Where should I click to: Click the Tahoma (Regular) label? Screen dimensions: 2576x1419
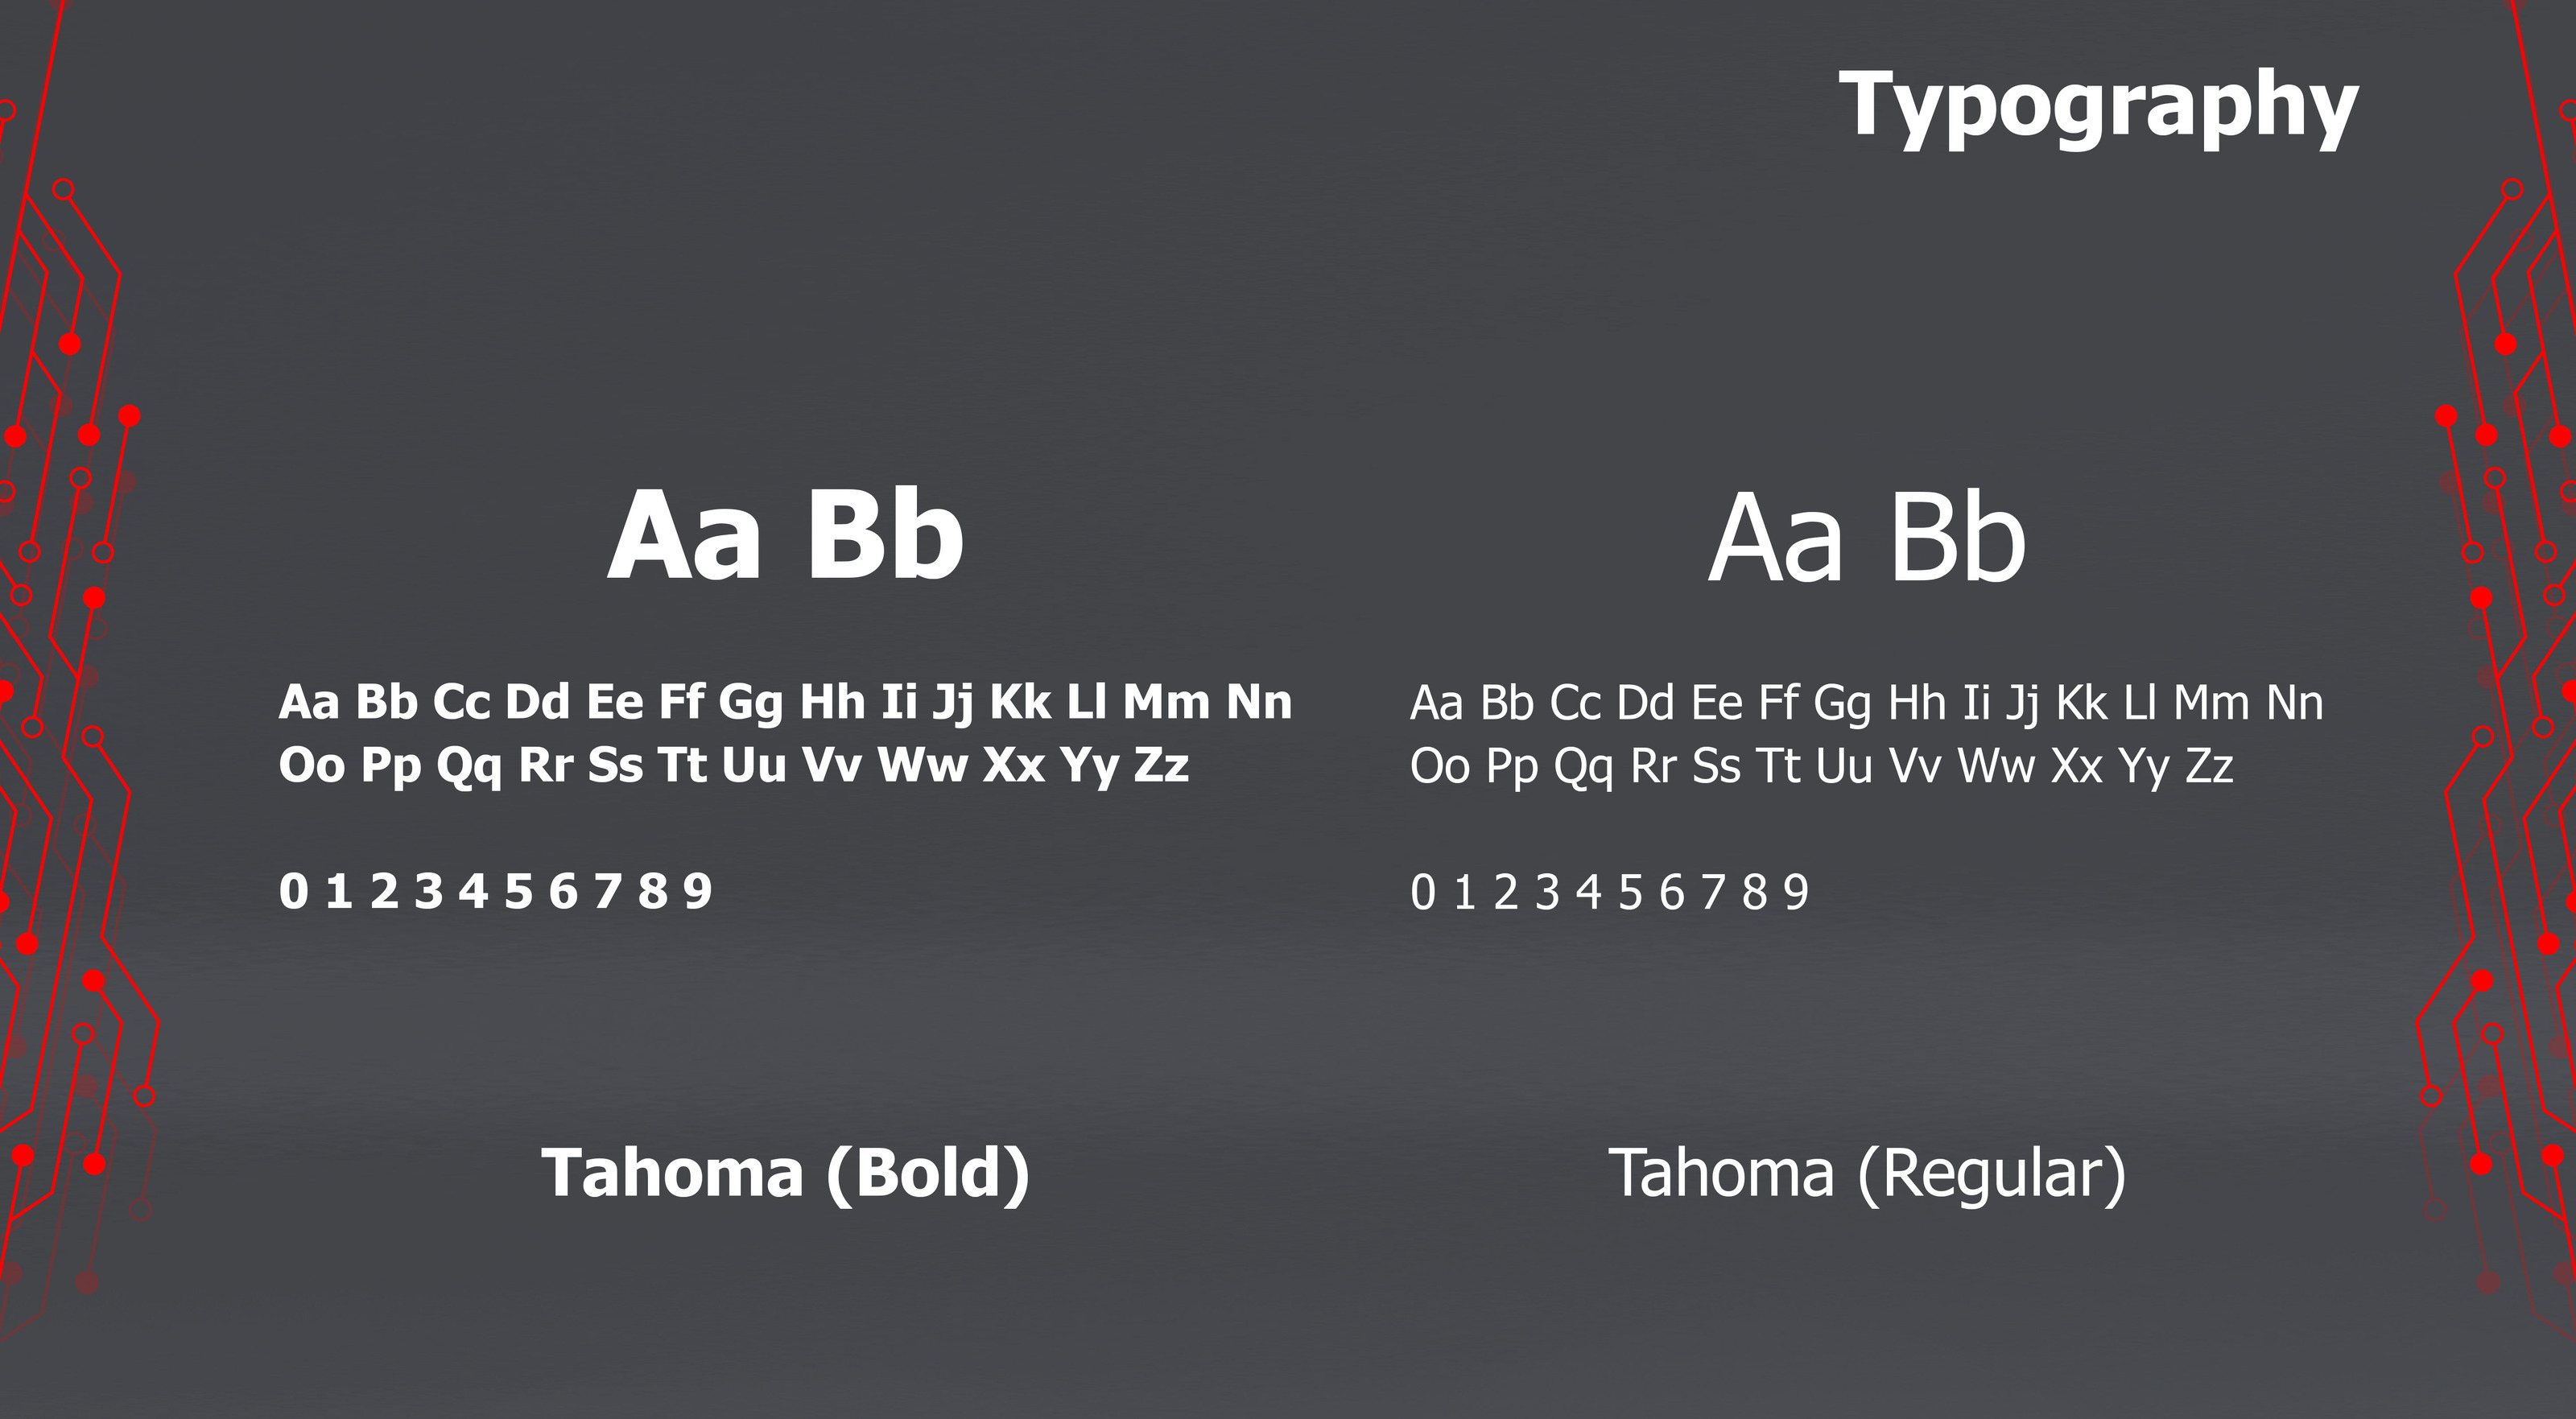pyautogui.click(x=1866, y=1173)
